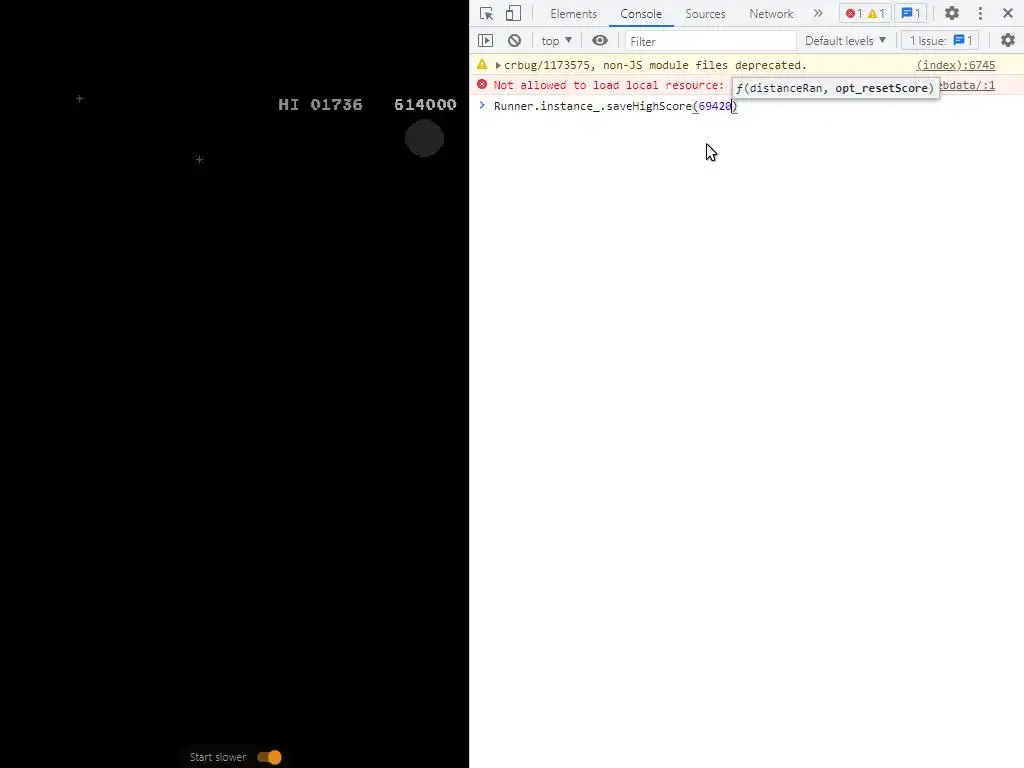Viewport: 1024px width, 768px height.
Task: Open the Network tab
Action: pos(771,14)
